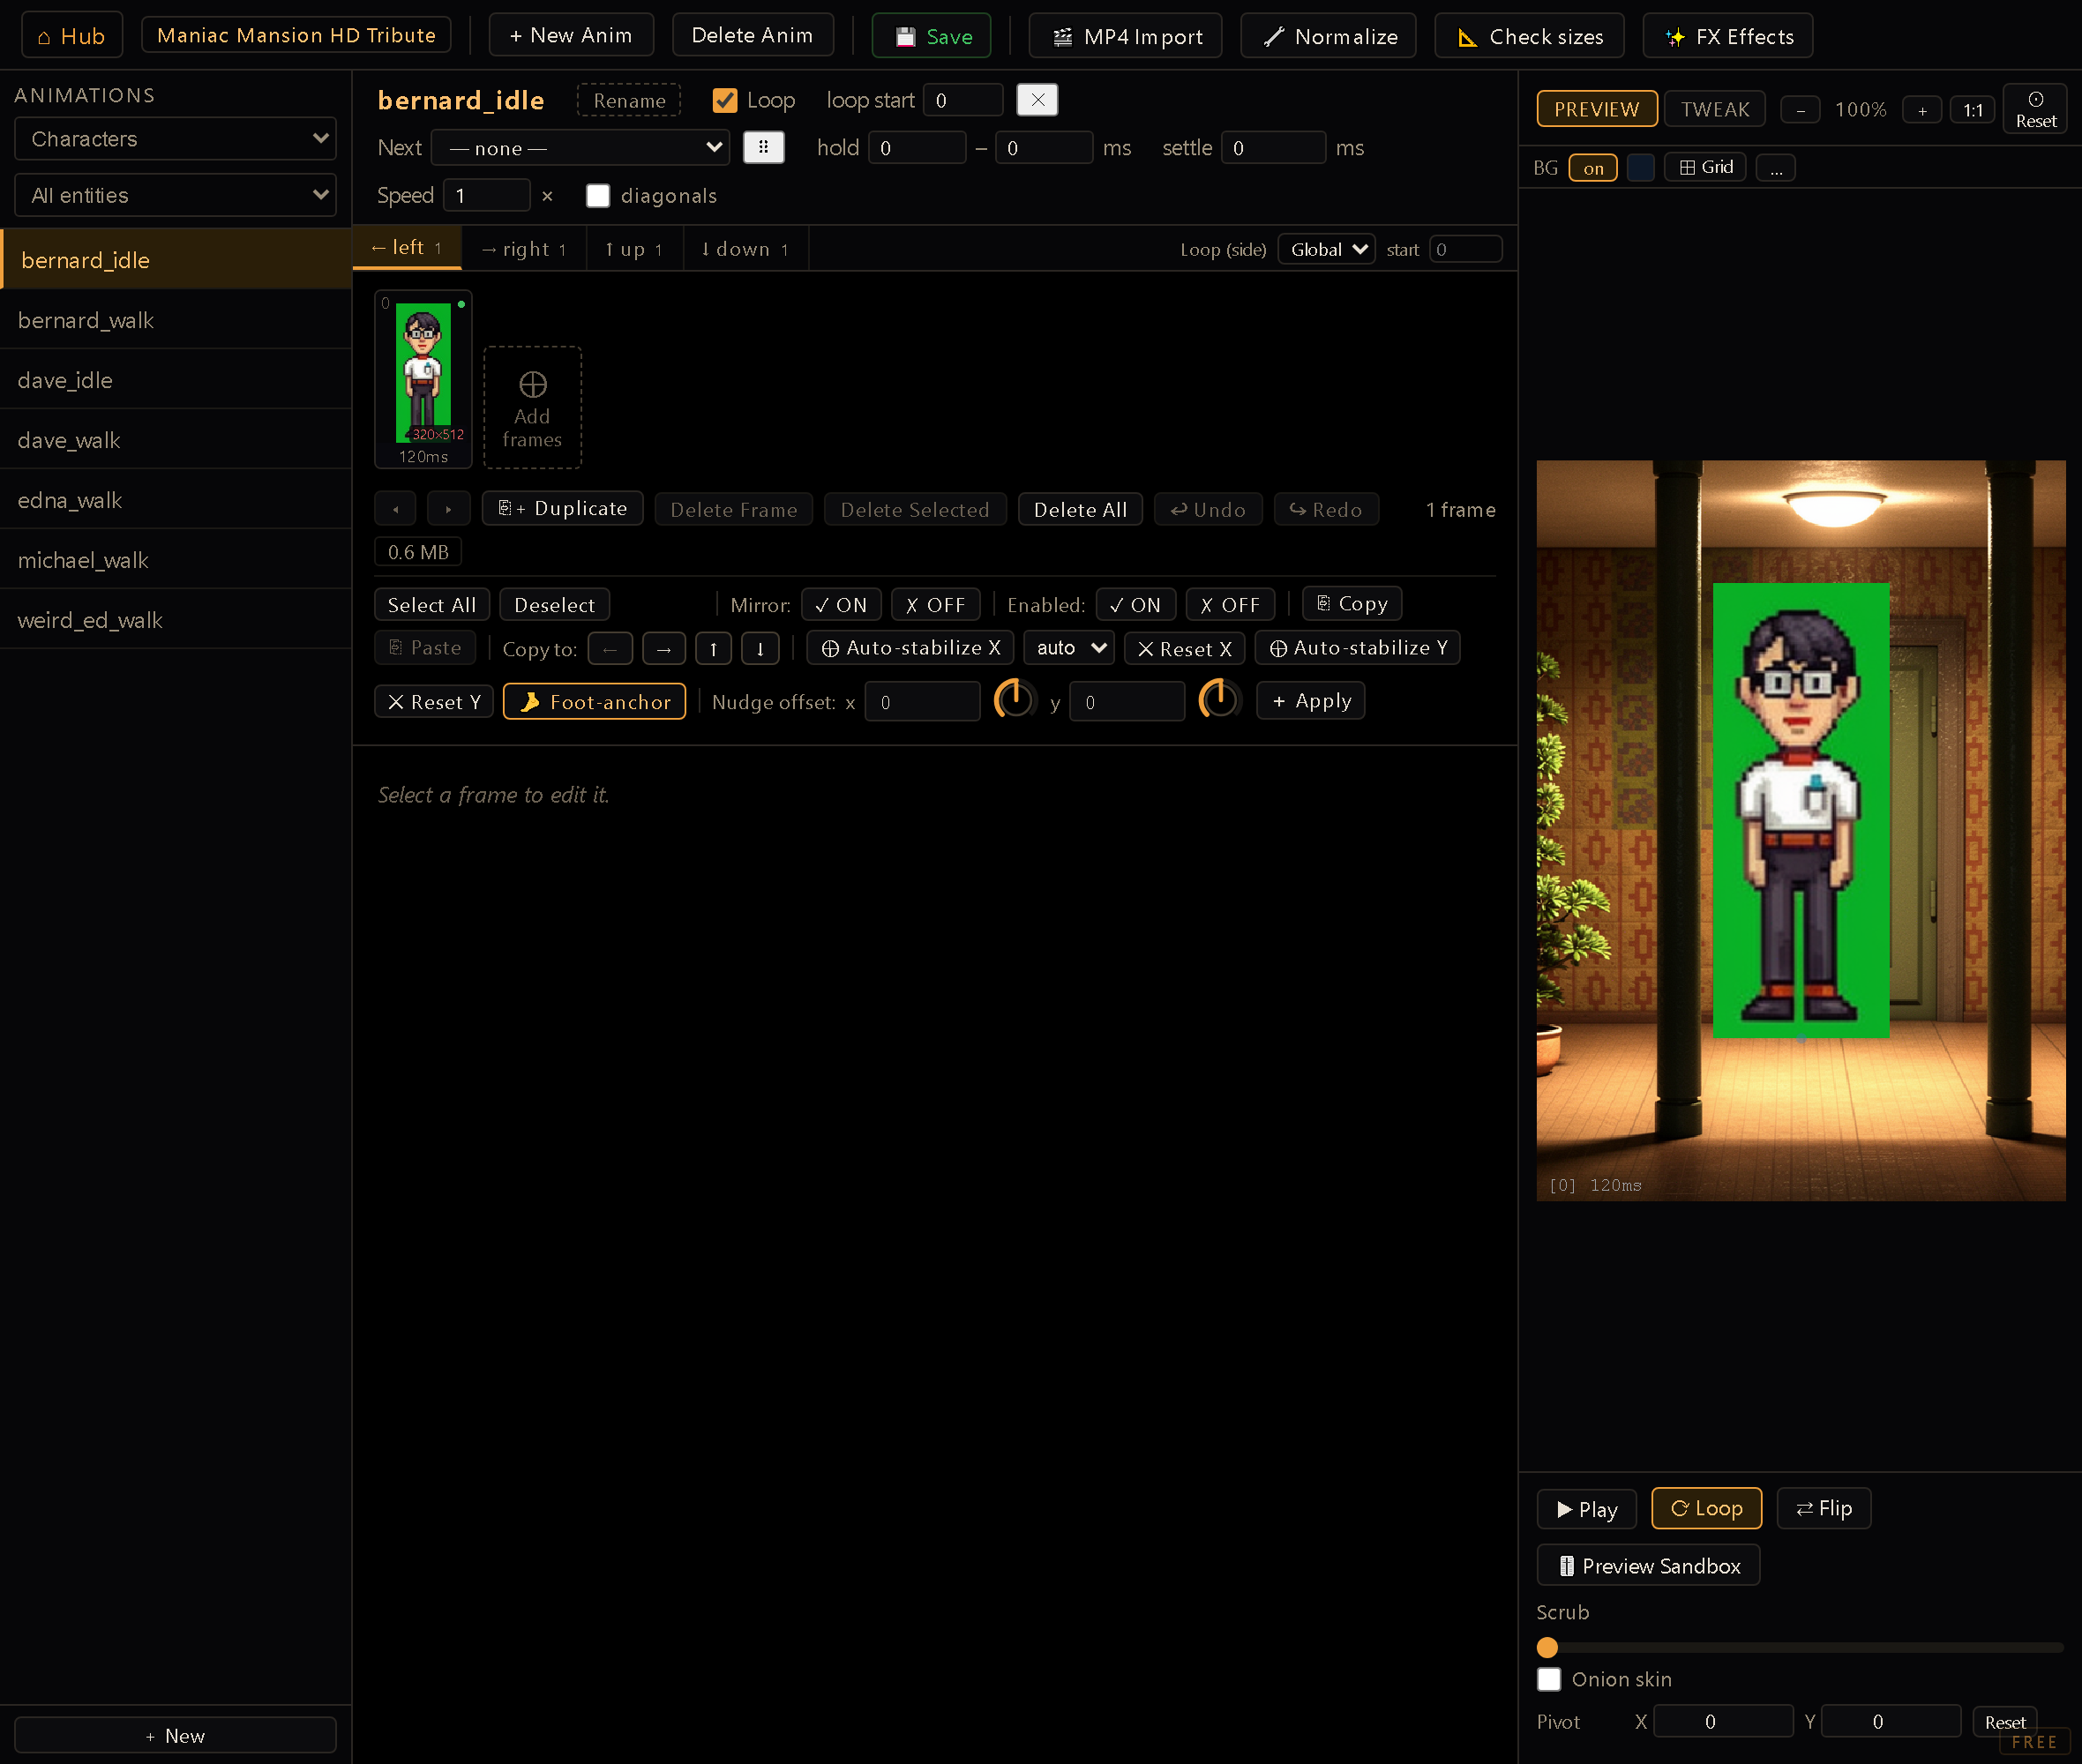Copy frames to the down direction
The image size is (2082, 1764).
pyautogui.click(x=760, y=649)
